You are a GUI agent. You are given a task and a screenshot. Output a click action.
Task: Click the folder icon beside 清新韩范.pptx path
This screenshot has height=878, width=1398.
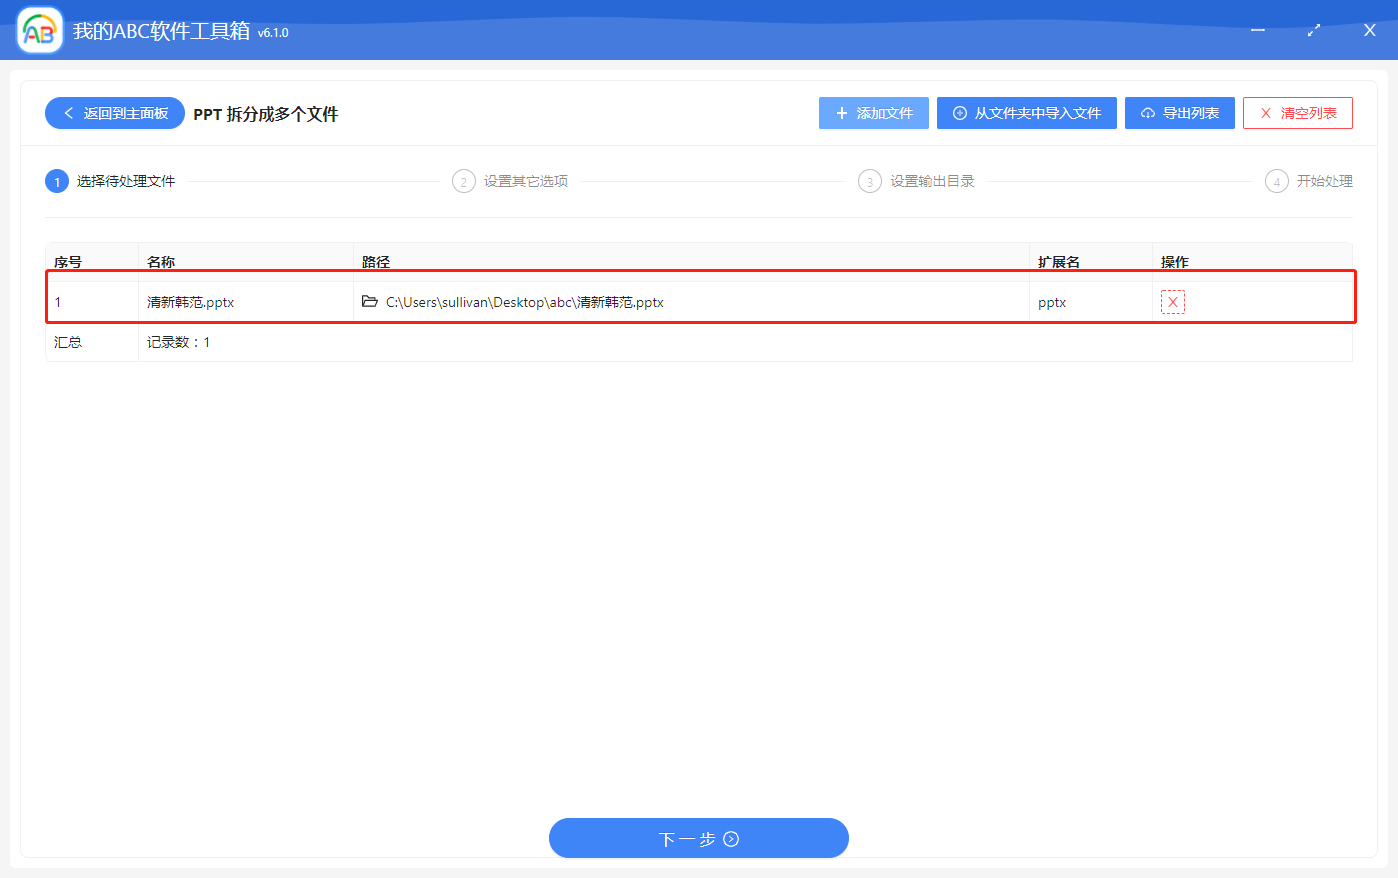(x=369, y=301)
